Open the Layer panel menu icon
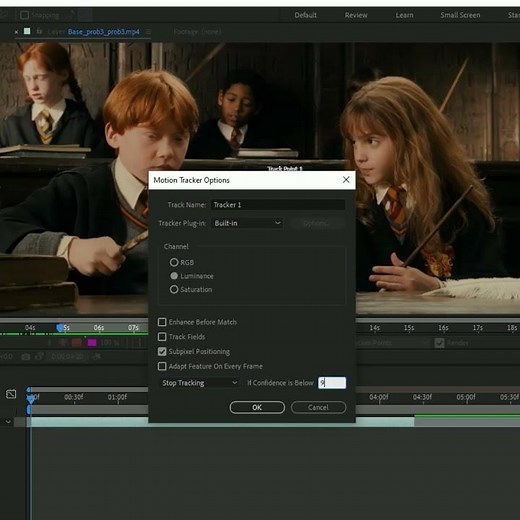520x520 pixels. click(x=148, y=32)
